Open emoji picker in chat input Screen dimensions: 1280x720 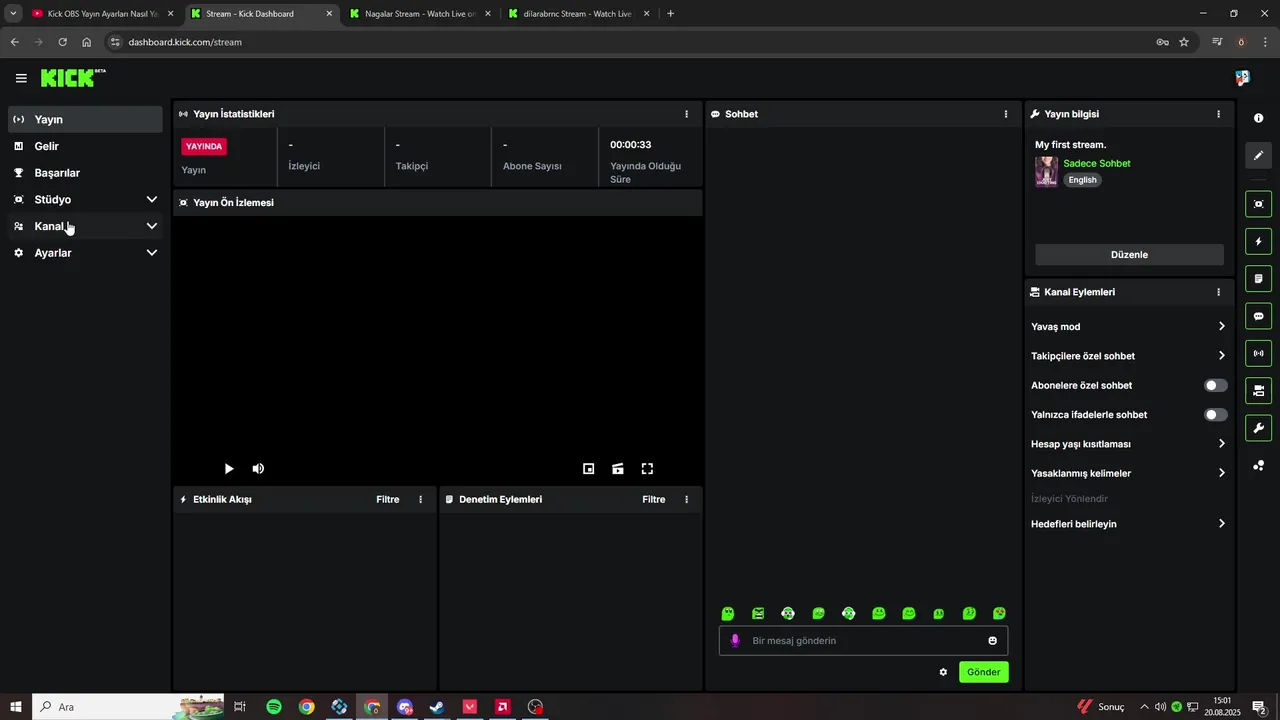click(993, 641)
